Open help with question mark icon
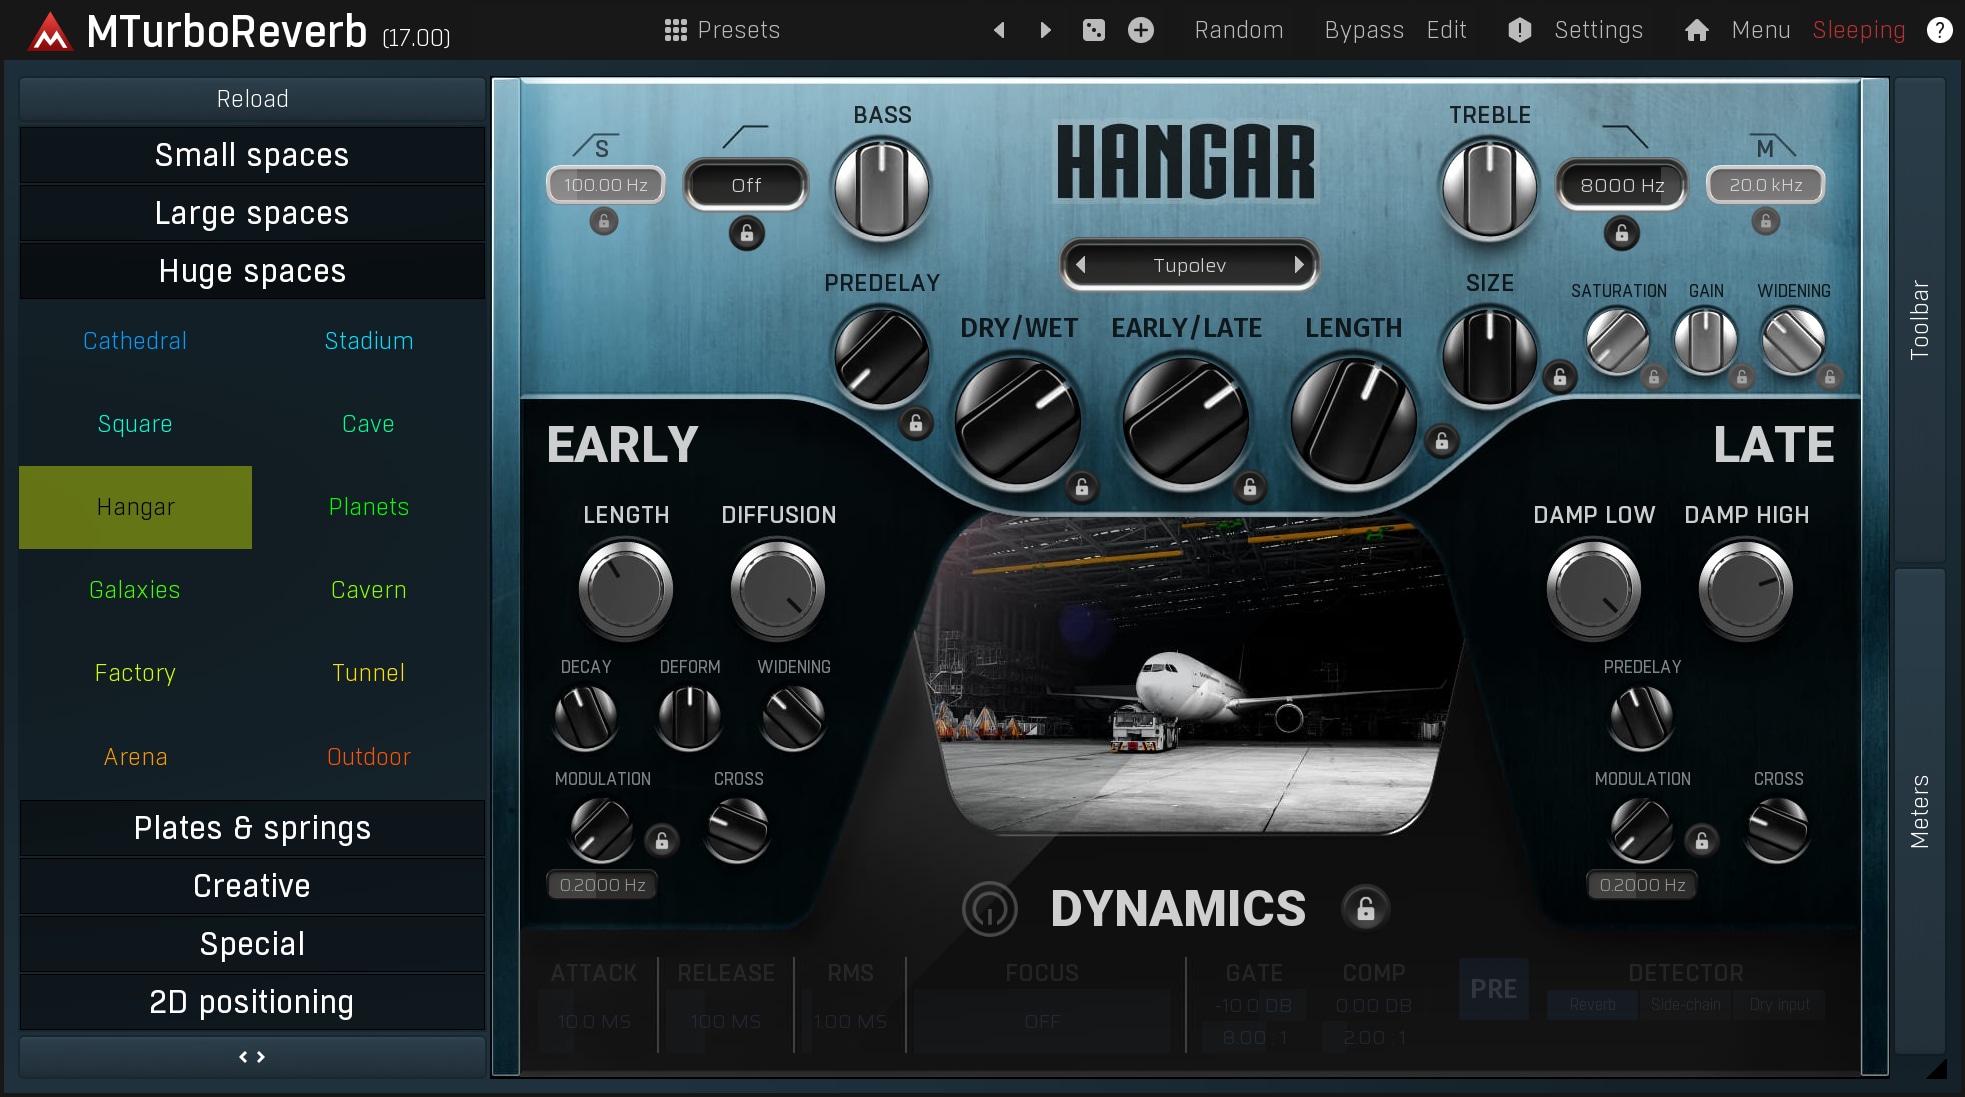 click(x=1939, y=30)
